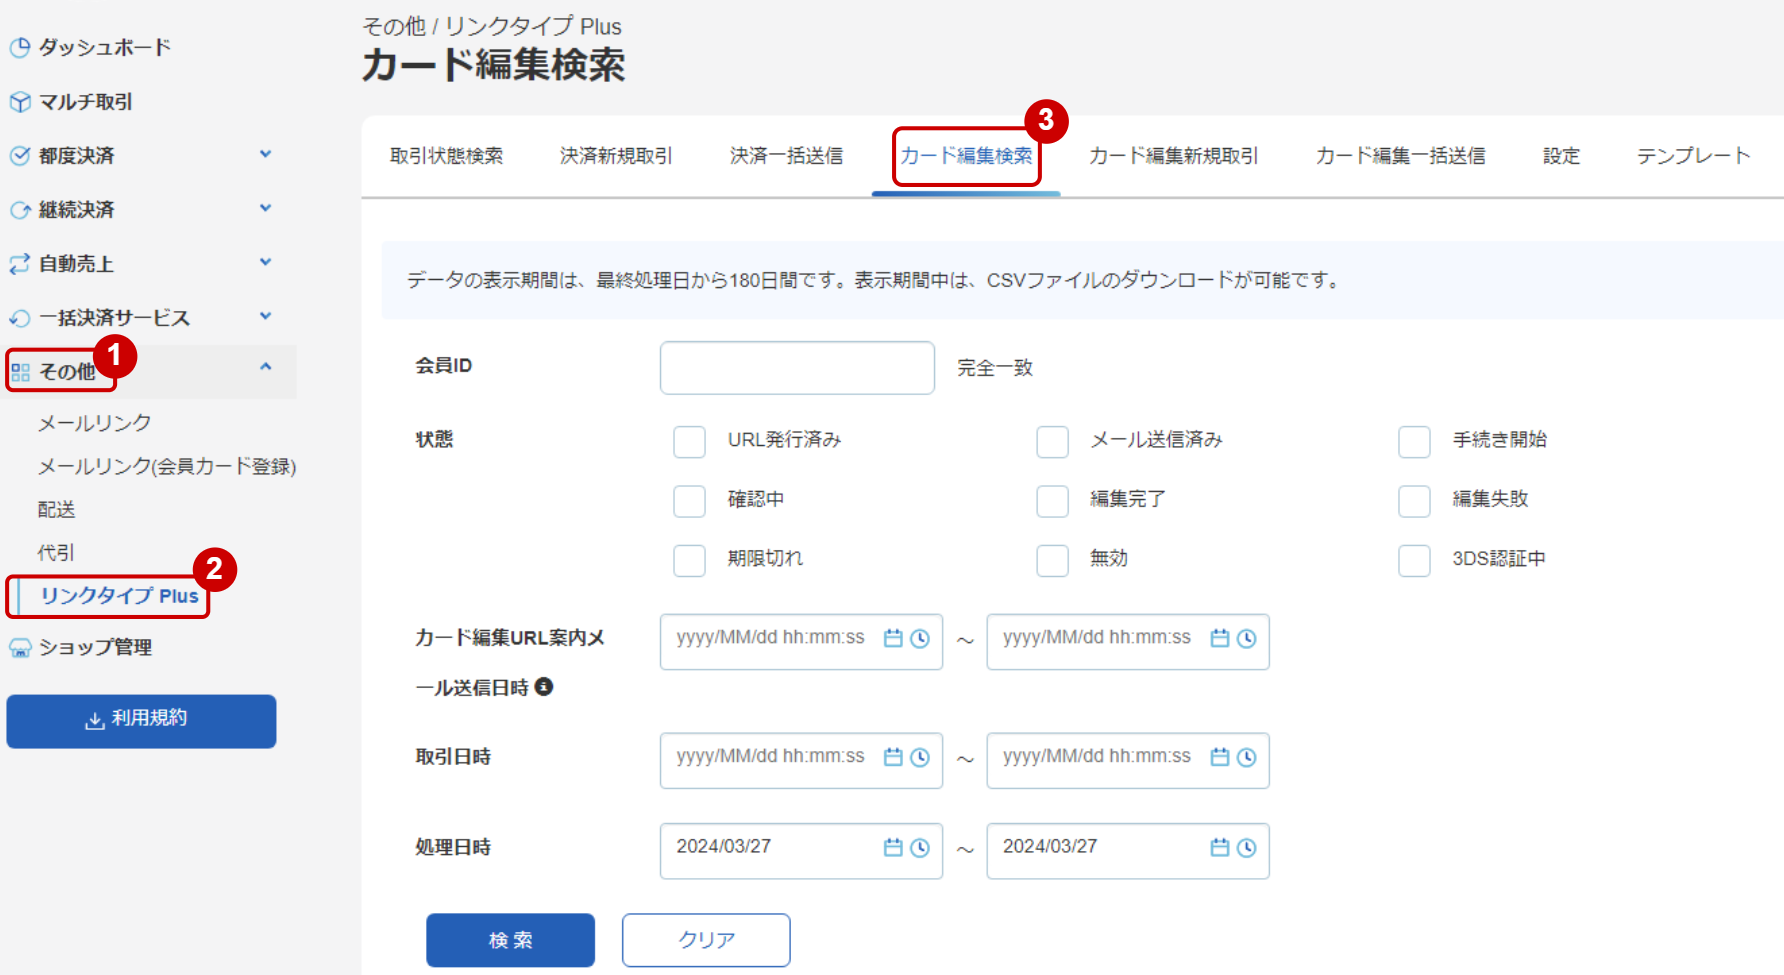1784x975 pixels.
Task: Open calendar for カード編集URL案内メール end date
Action: pyautogui.click(x=1220, y=638)
